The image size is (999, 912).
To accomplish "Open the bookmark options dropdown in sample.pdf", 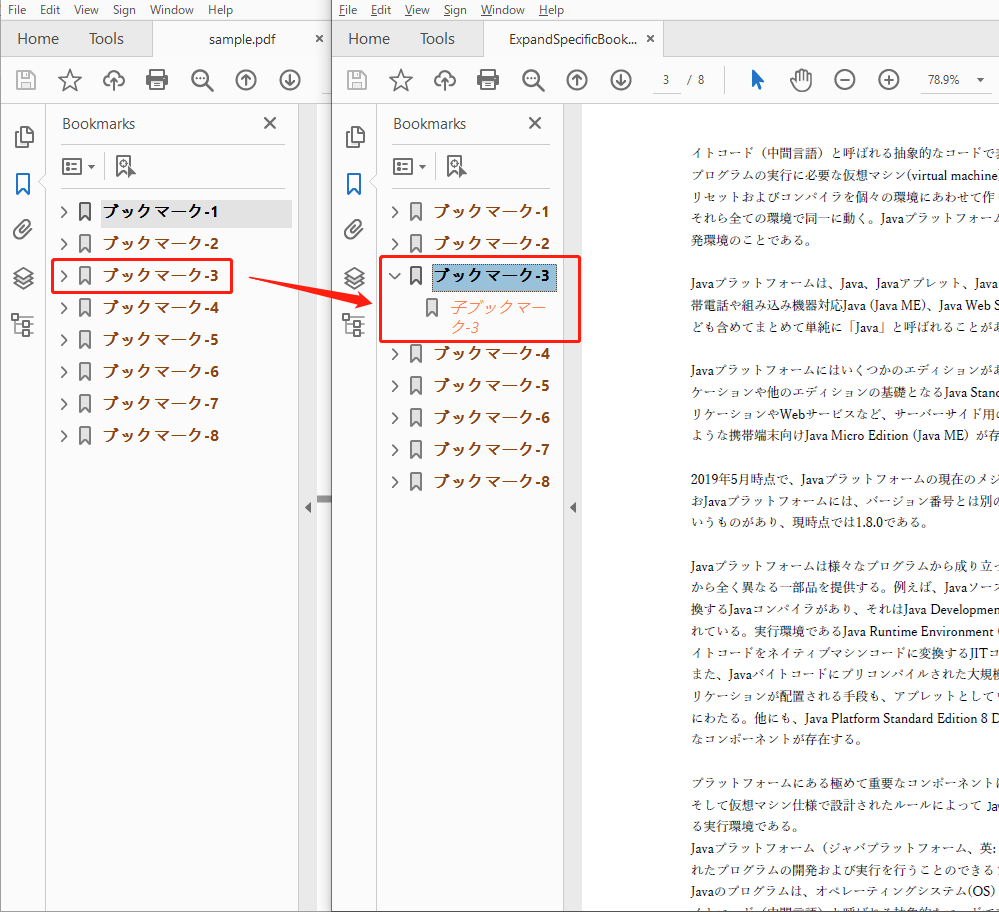I will coord(78,167).
